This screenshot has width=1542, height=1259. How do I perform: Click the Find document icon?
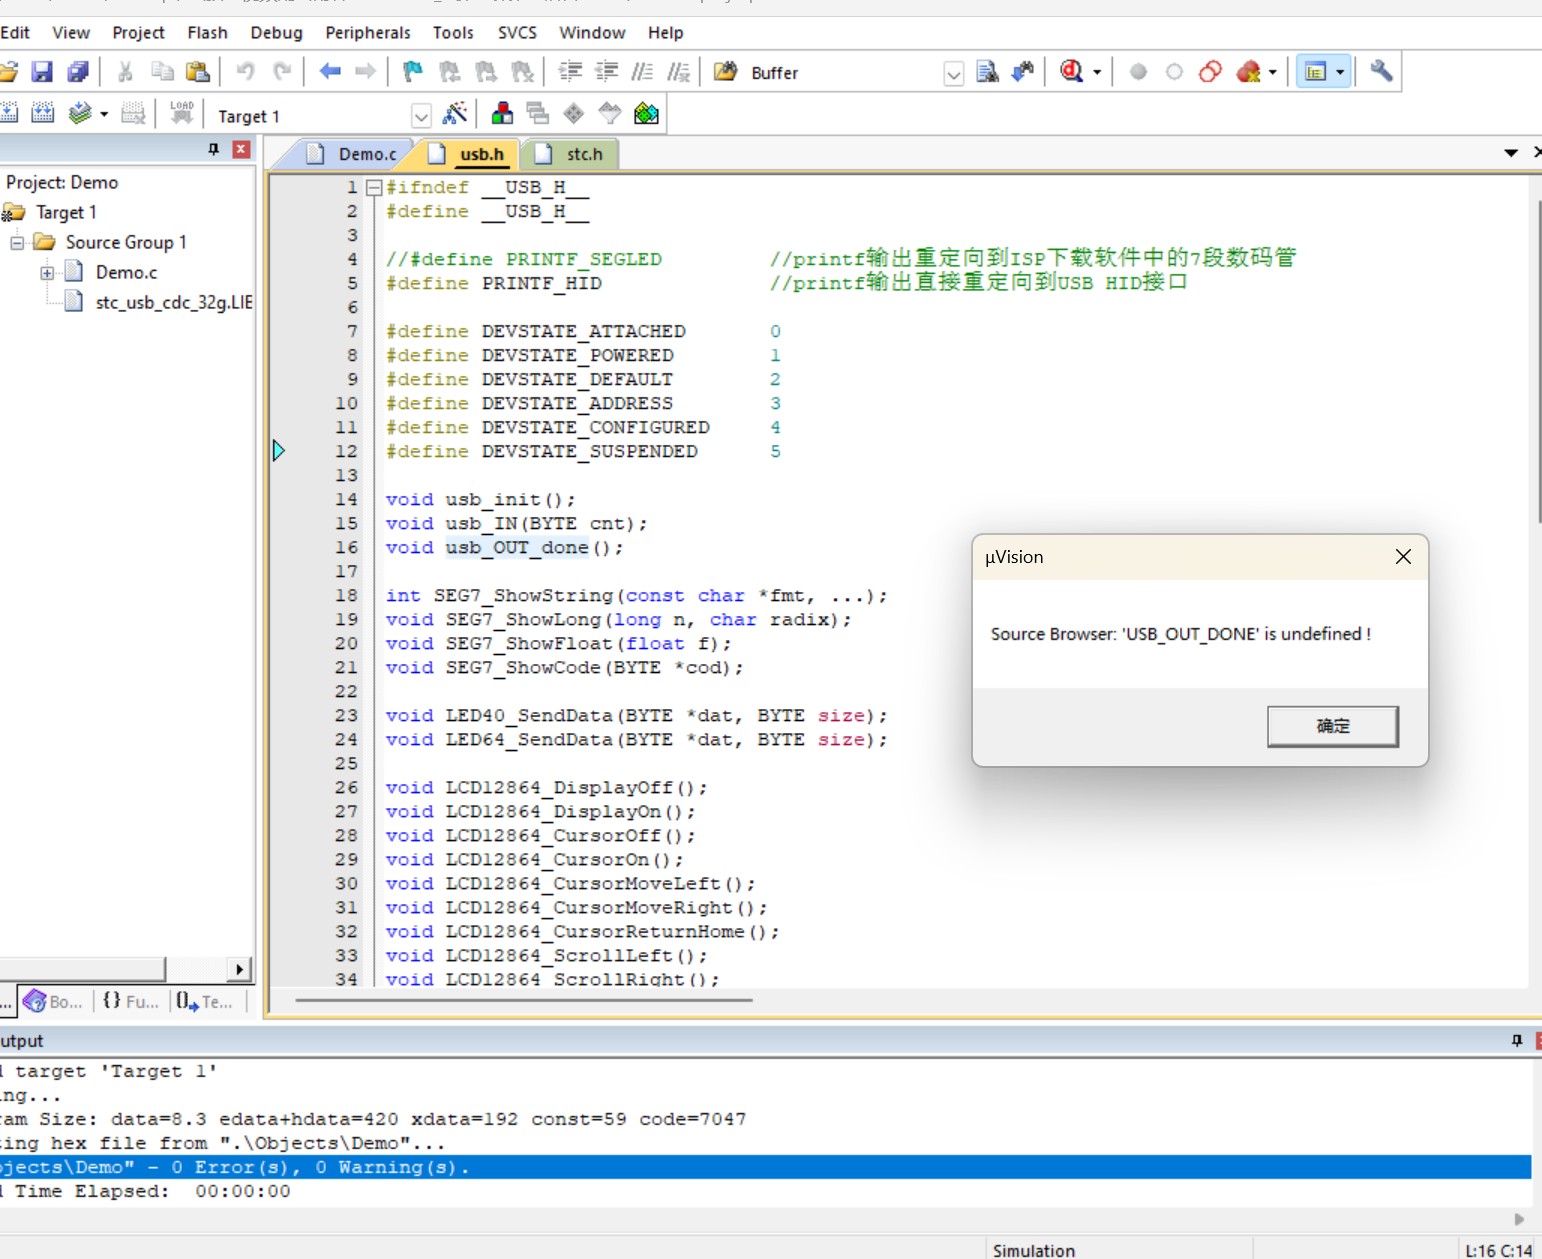click(x=988, y=71)
